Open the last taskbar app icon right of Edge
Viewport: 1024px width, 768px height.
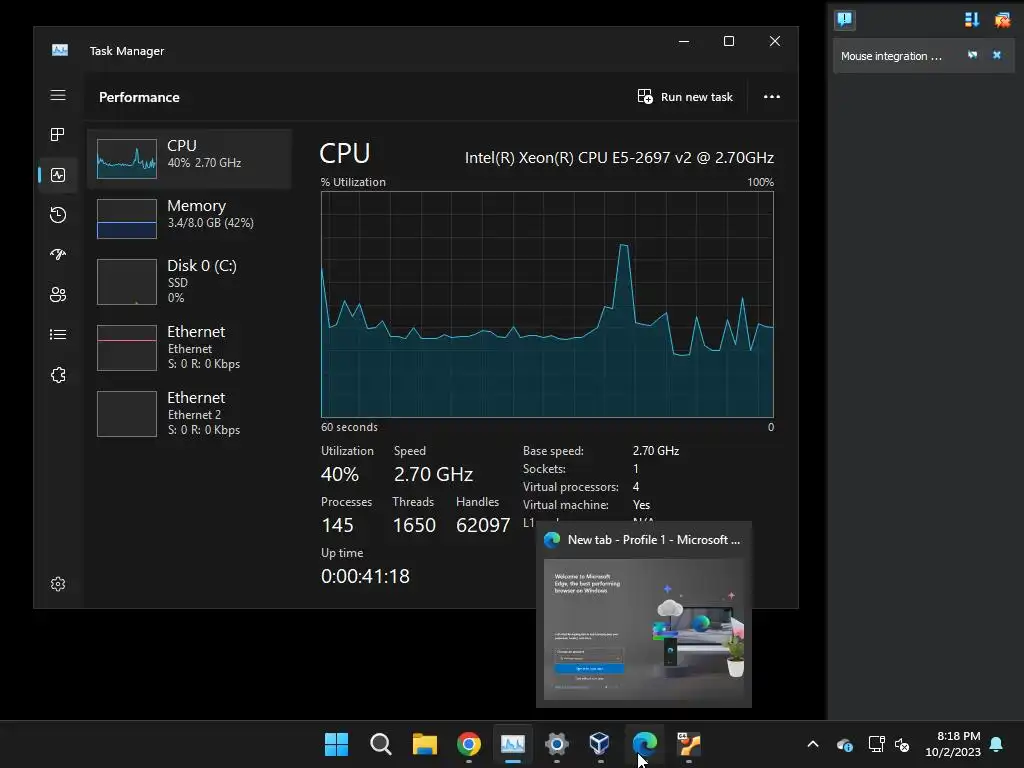688,744
